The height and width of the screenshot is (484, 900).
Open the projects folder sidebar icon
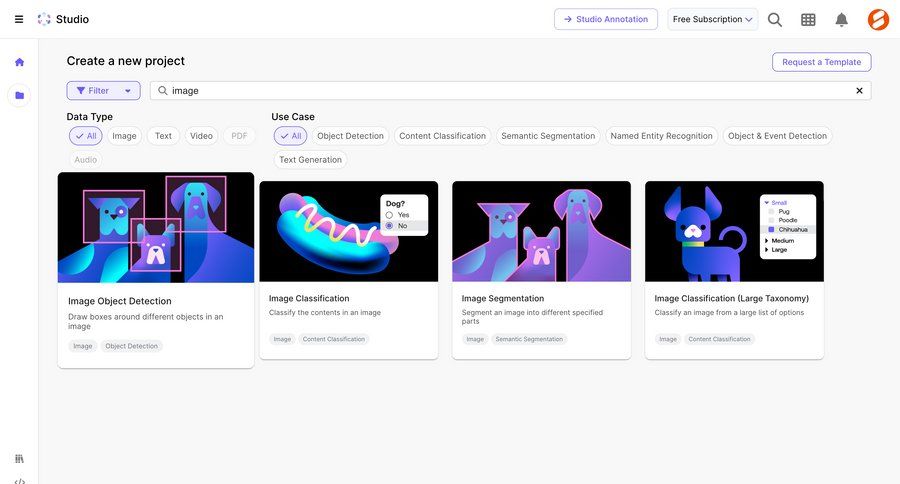tap(19, 96)
